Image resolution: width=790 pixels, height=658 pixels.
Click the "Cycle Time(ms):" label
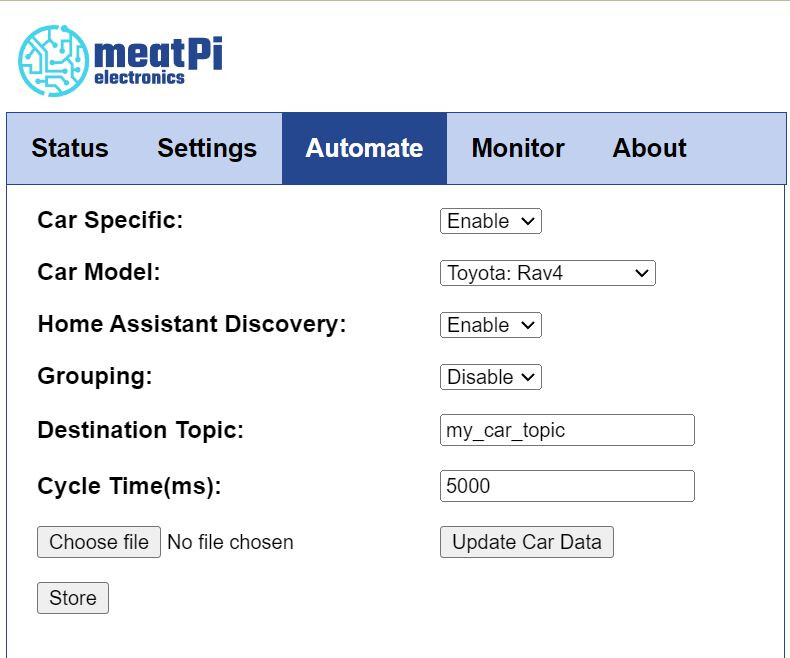coord(129,486)
